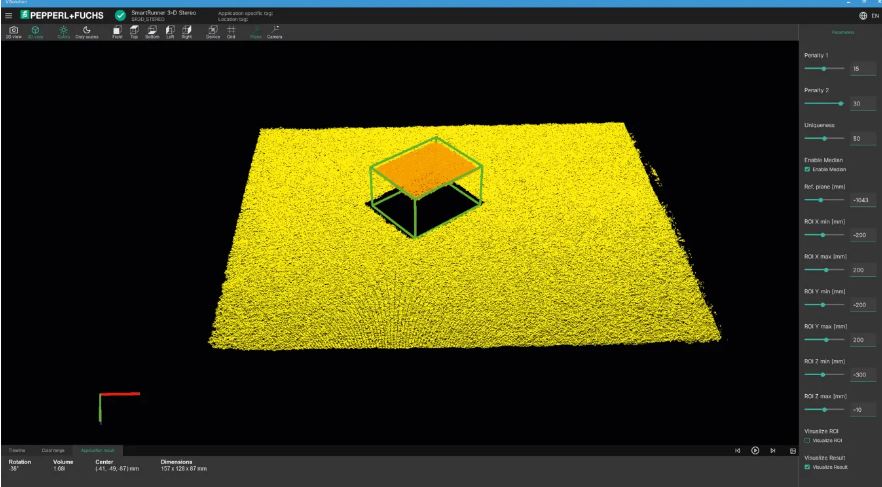Select the Camera tool
882x487 pixels.
tap(274, 32)
